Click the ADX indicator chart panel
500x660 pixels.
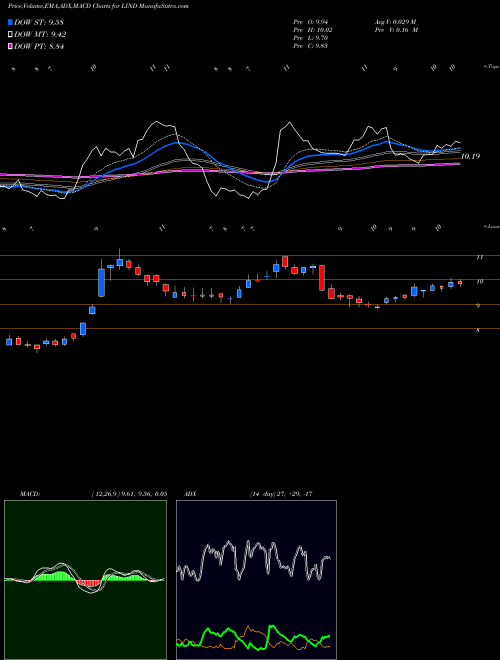(x=256, y=580)
